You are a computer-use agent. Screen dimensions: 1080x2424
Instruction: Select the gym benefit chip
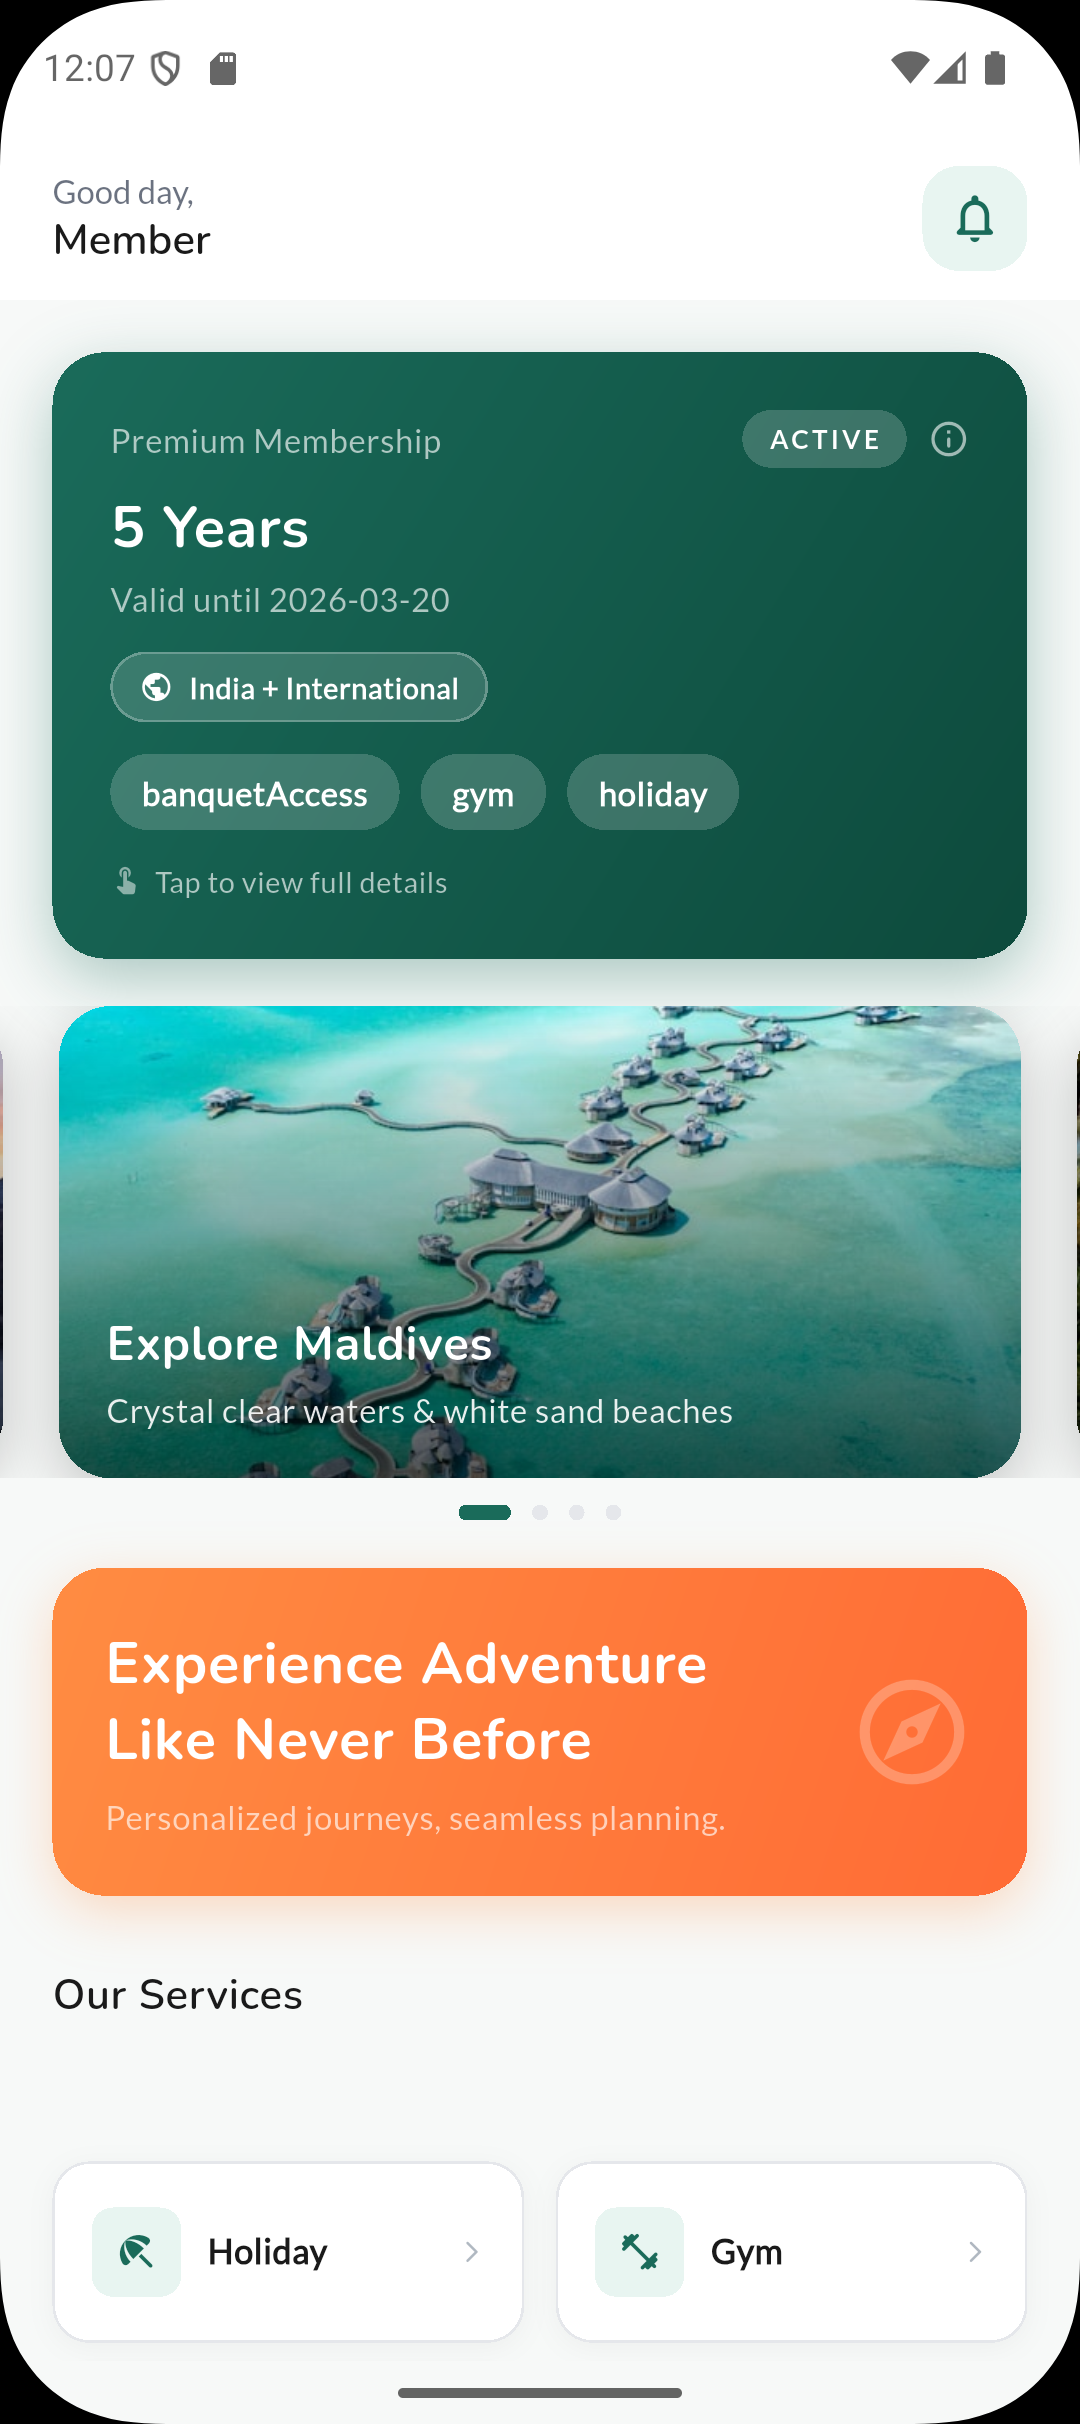(483, 793)
